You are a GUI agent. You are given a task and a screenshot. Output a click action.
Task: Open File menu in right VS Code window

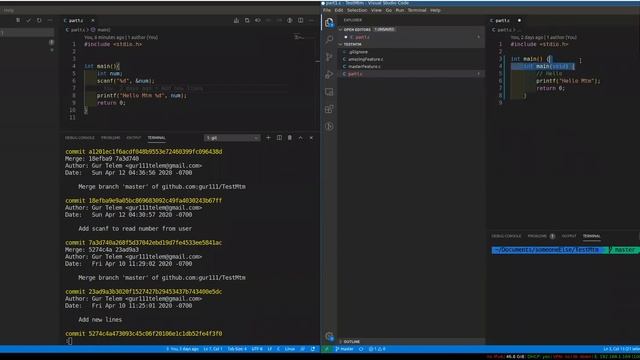click(327, 10)
